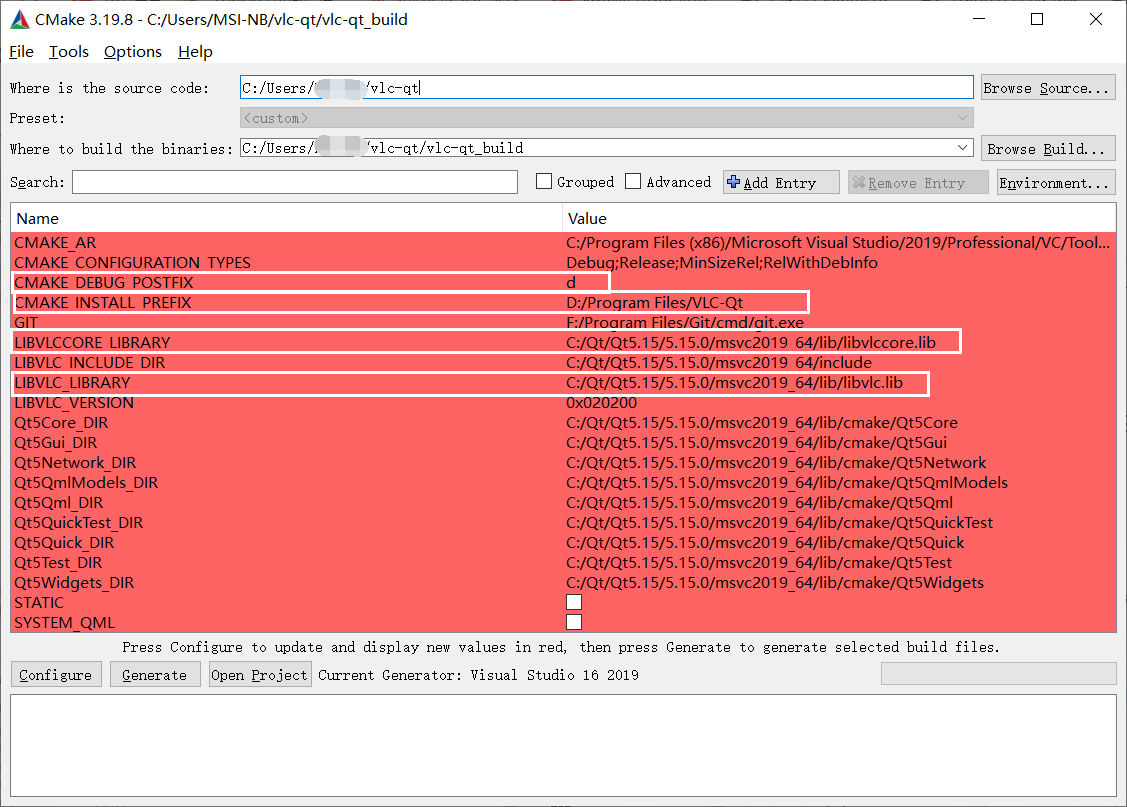Enable the STATIC cache entry checkbox
The width and height of the screenshot is (1127, 807).
[574, 601]
